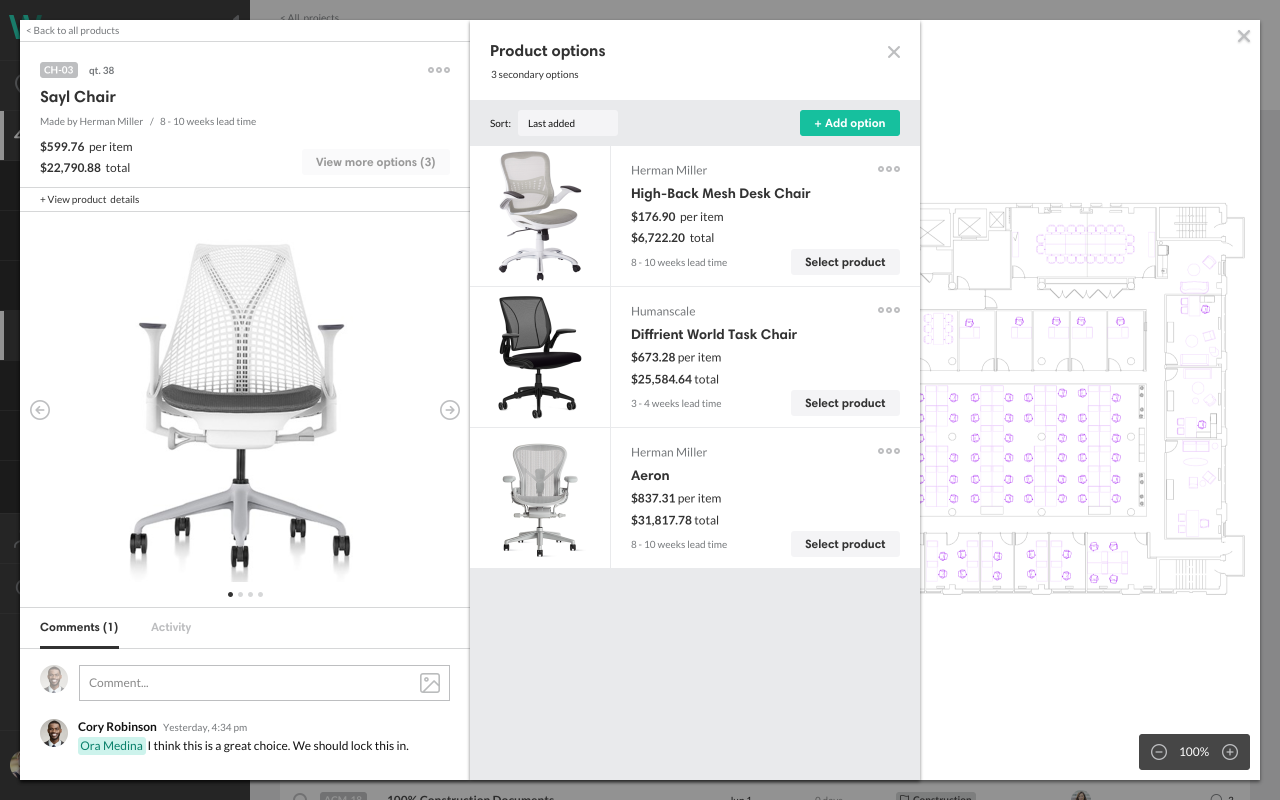Click the $599.76 per item price
Viewport: 1280px width, 800px height.
[86, 146]
